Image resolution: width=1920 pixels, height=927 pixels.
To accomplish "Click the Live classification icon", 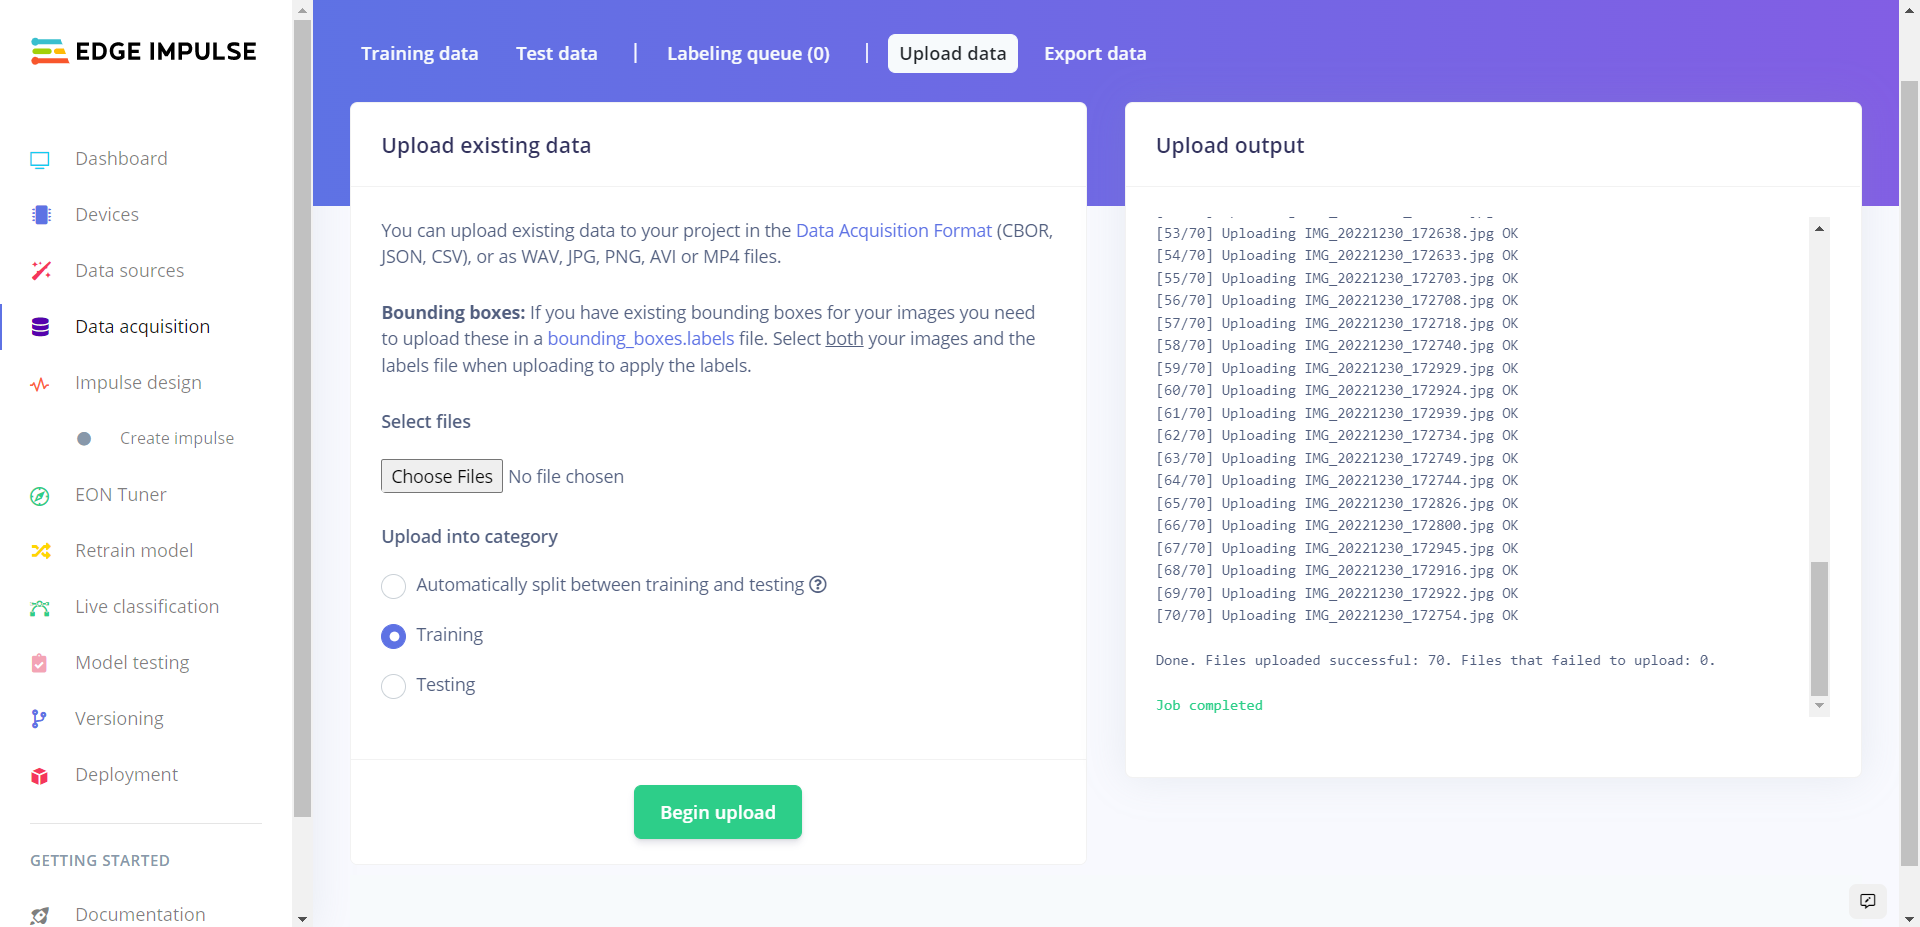I will (40, 608).
